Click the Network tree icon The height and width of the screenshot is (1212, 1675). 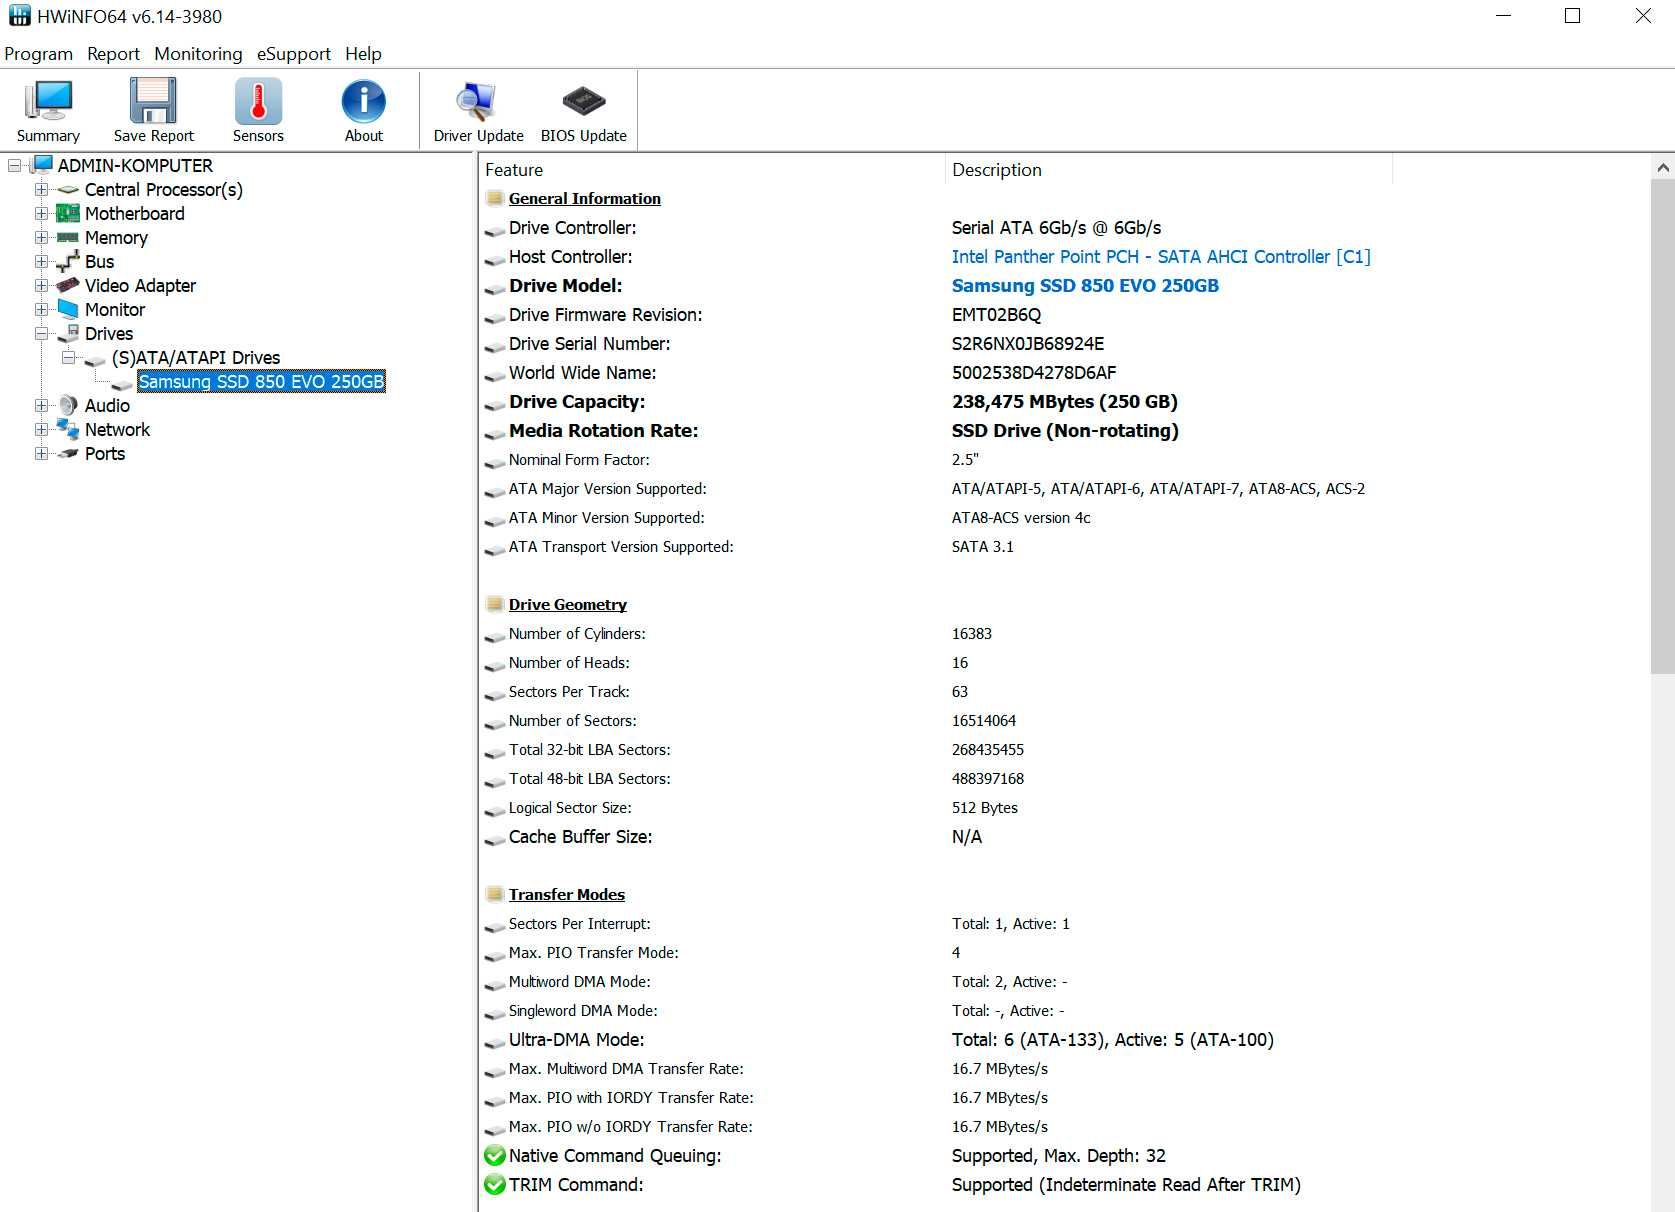click(x=68, y=429)
